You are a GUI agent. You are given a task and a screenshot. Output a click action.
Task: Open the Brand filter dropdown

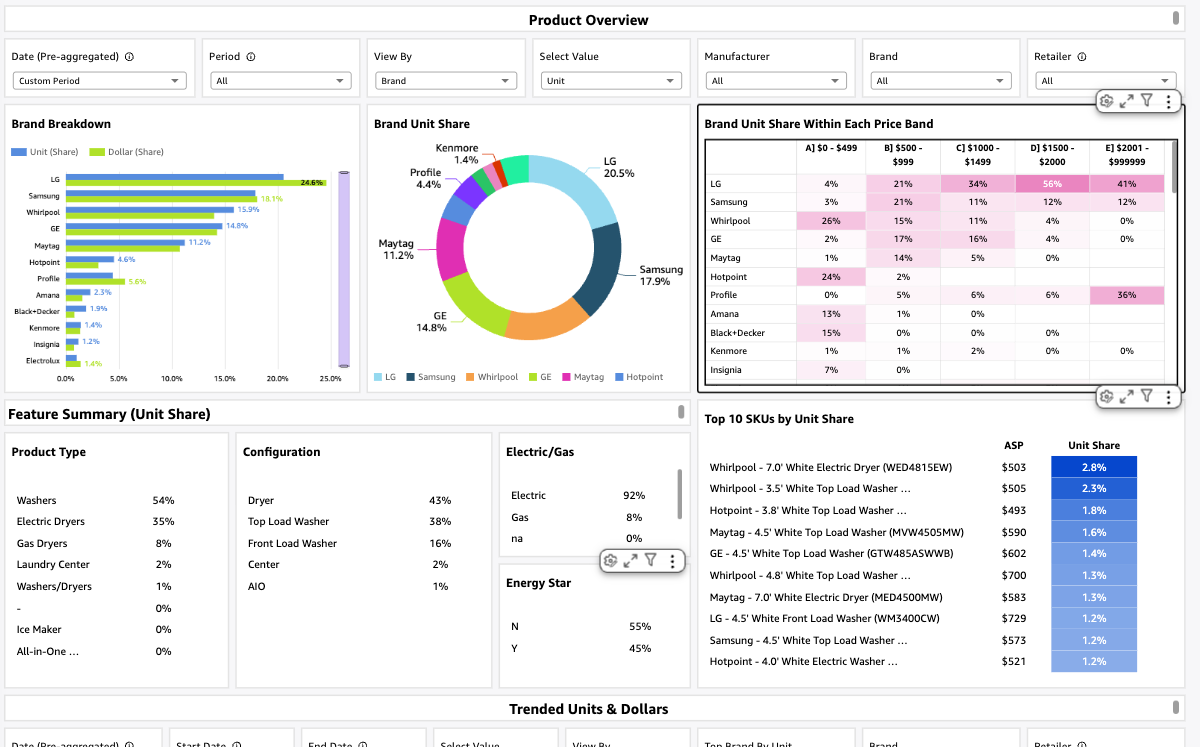click(941, 81)
